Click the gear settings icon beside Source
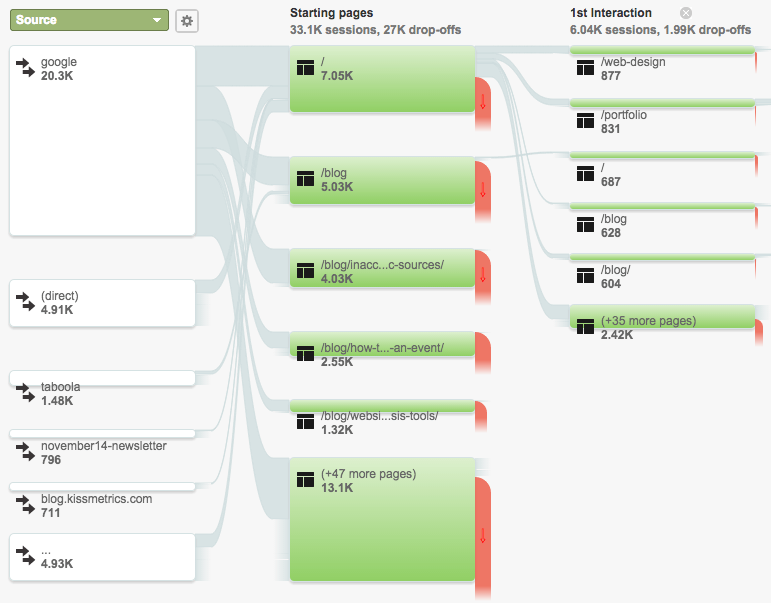The height and width of the screenshot is (603, 771). 187,21
